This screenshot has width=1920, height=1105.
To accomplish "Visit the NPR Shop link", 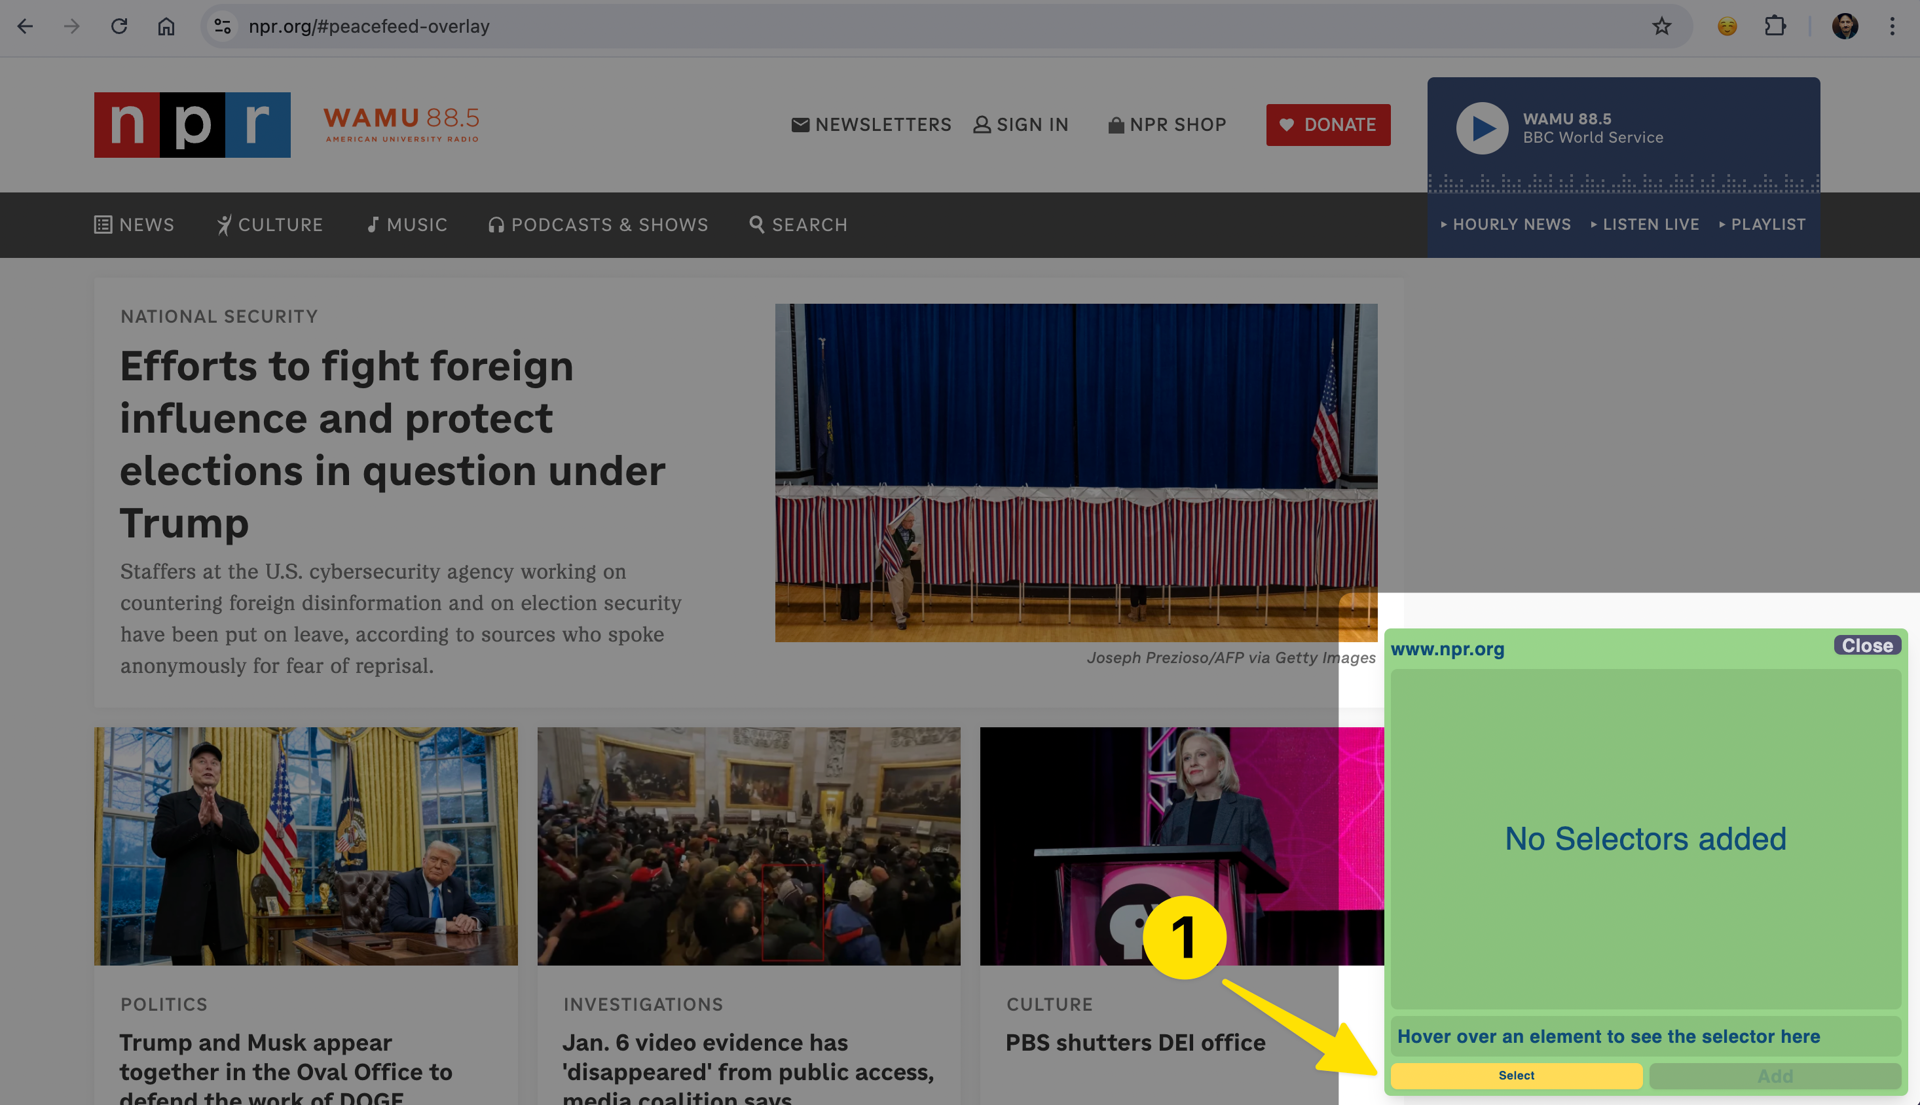I will pyautogui.click(x=1167, y=125).
